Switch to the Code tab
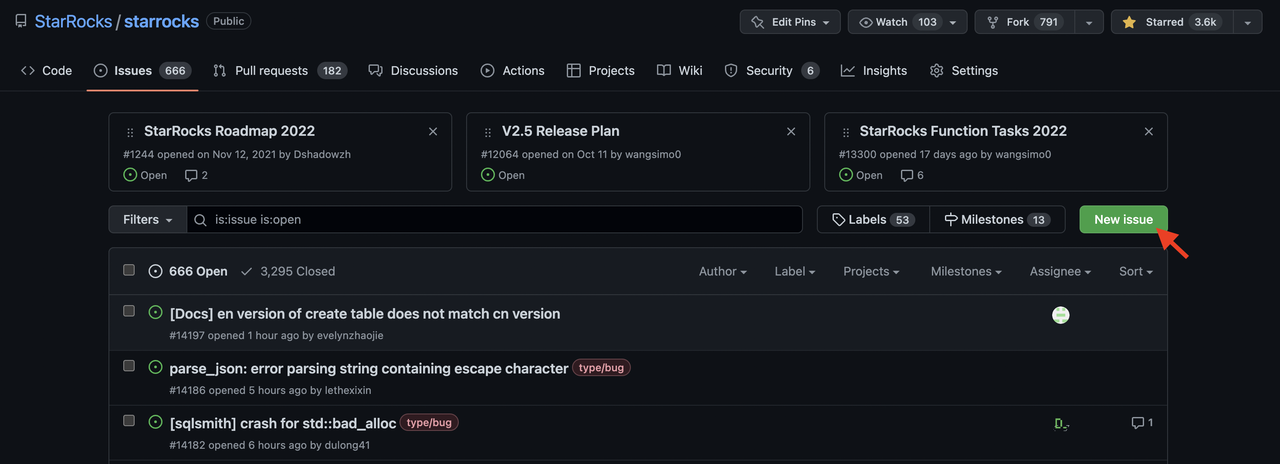Image resolution: width=1280 pixels, height=464 pixels. click(x=46, y=70)
